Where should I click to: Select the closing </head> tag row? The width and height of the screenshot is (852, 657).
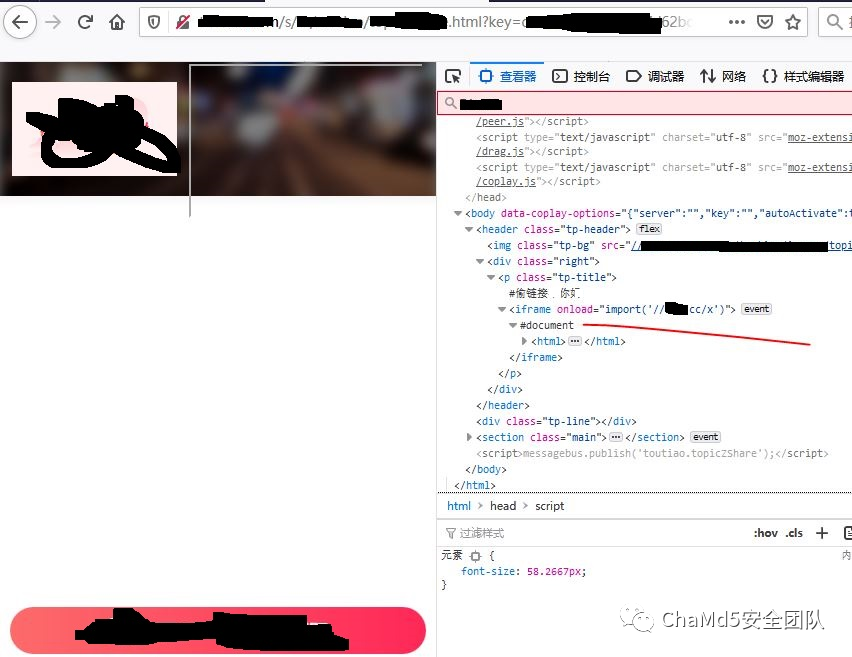tap(486, 197)
